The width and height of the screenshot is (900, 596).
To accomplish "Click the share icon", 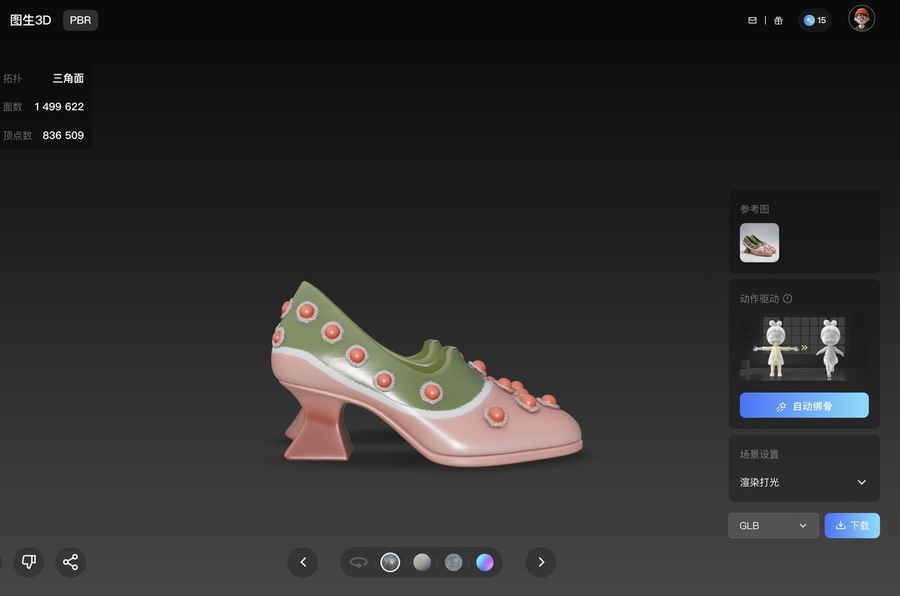I will 70,562.
